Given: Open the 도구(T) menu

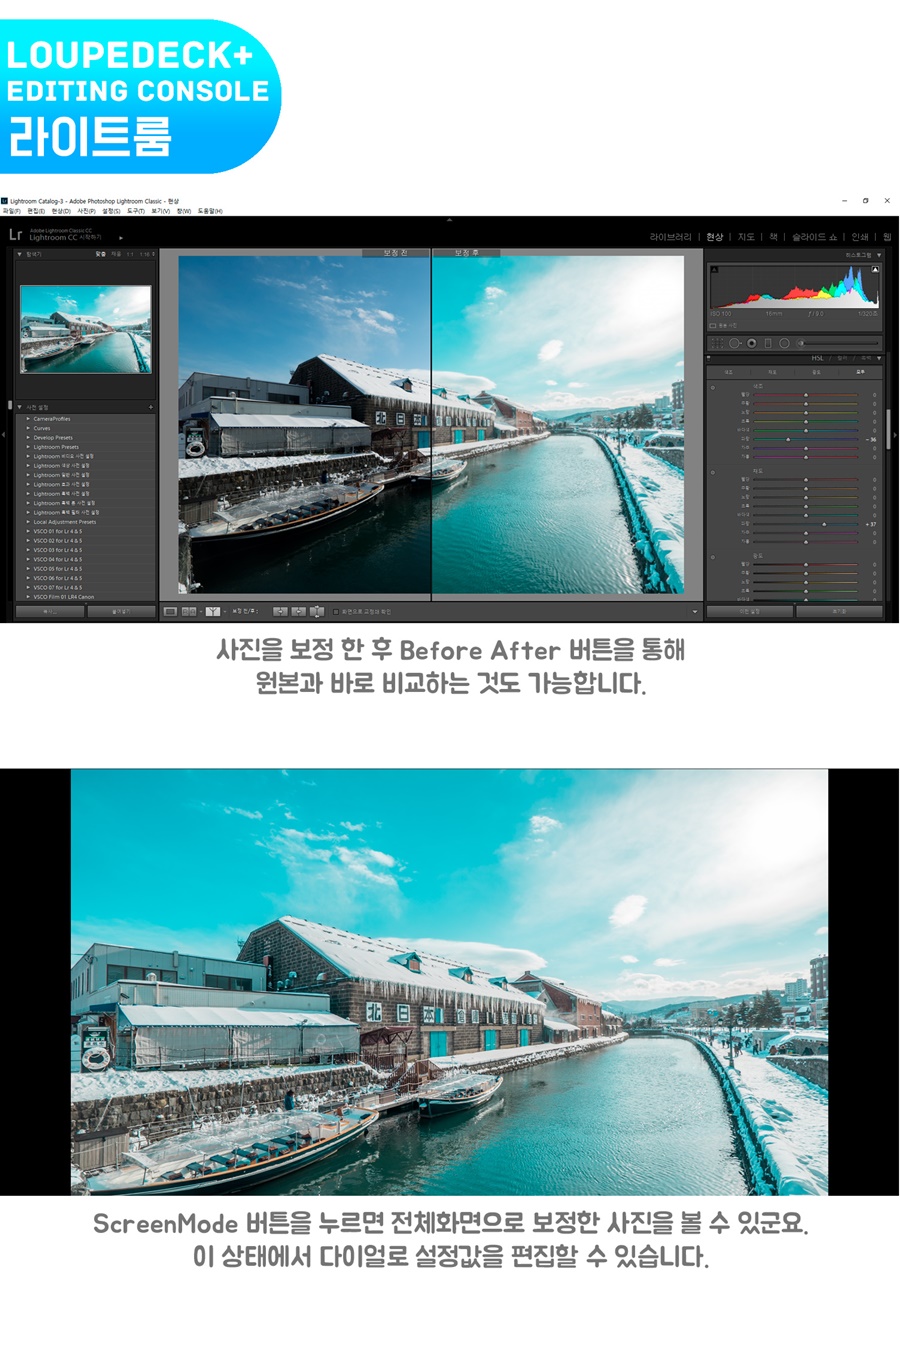Looking at the screenshot, I should pyautogui.click(x=136, y=211).
